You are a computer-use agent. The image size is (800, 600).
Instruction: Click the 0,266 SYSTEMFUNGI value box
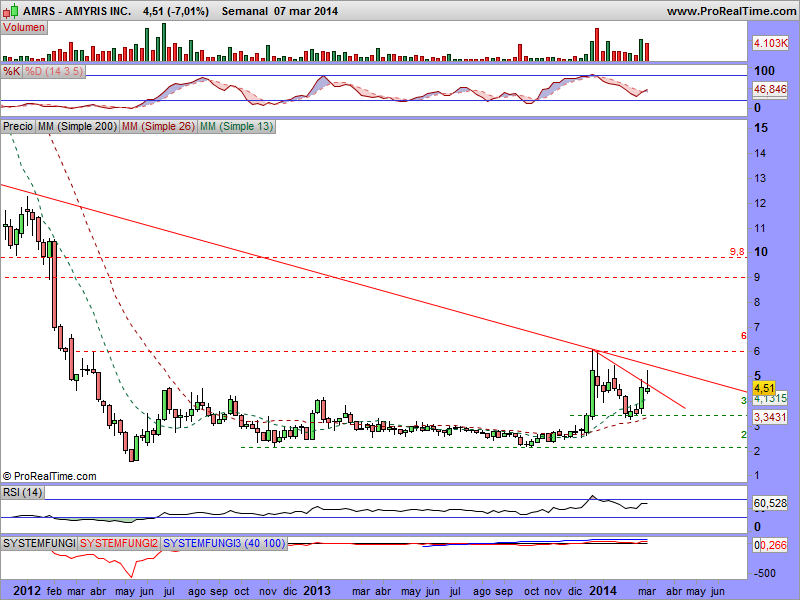(x=770, y=545)
